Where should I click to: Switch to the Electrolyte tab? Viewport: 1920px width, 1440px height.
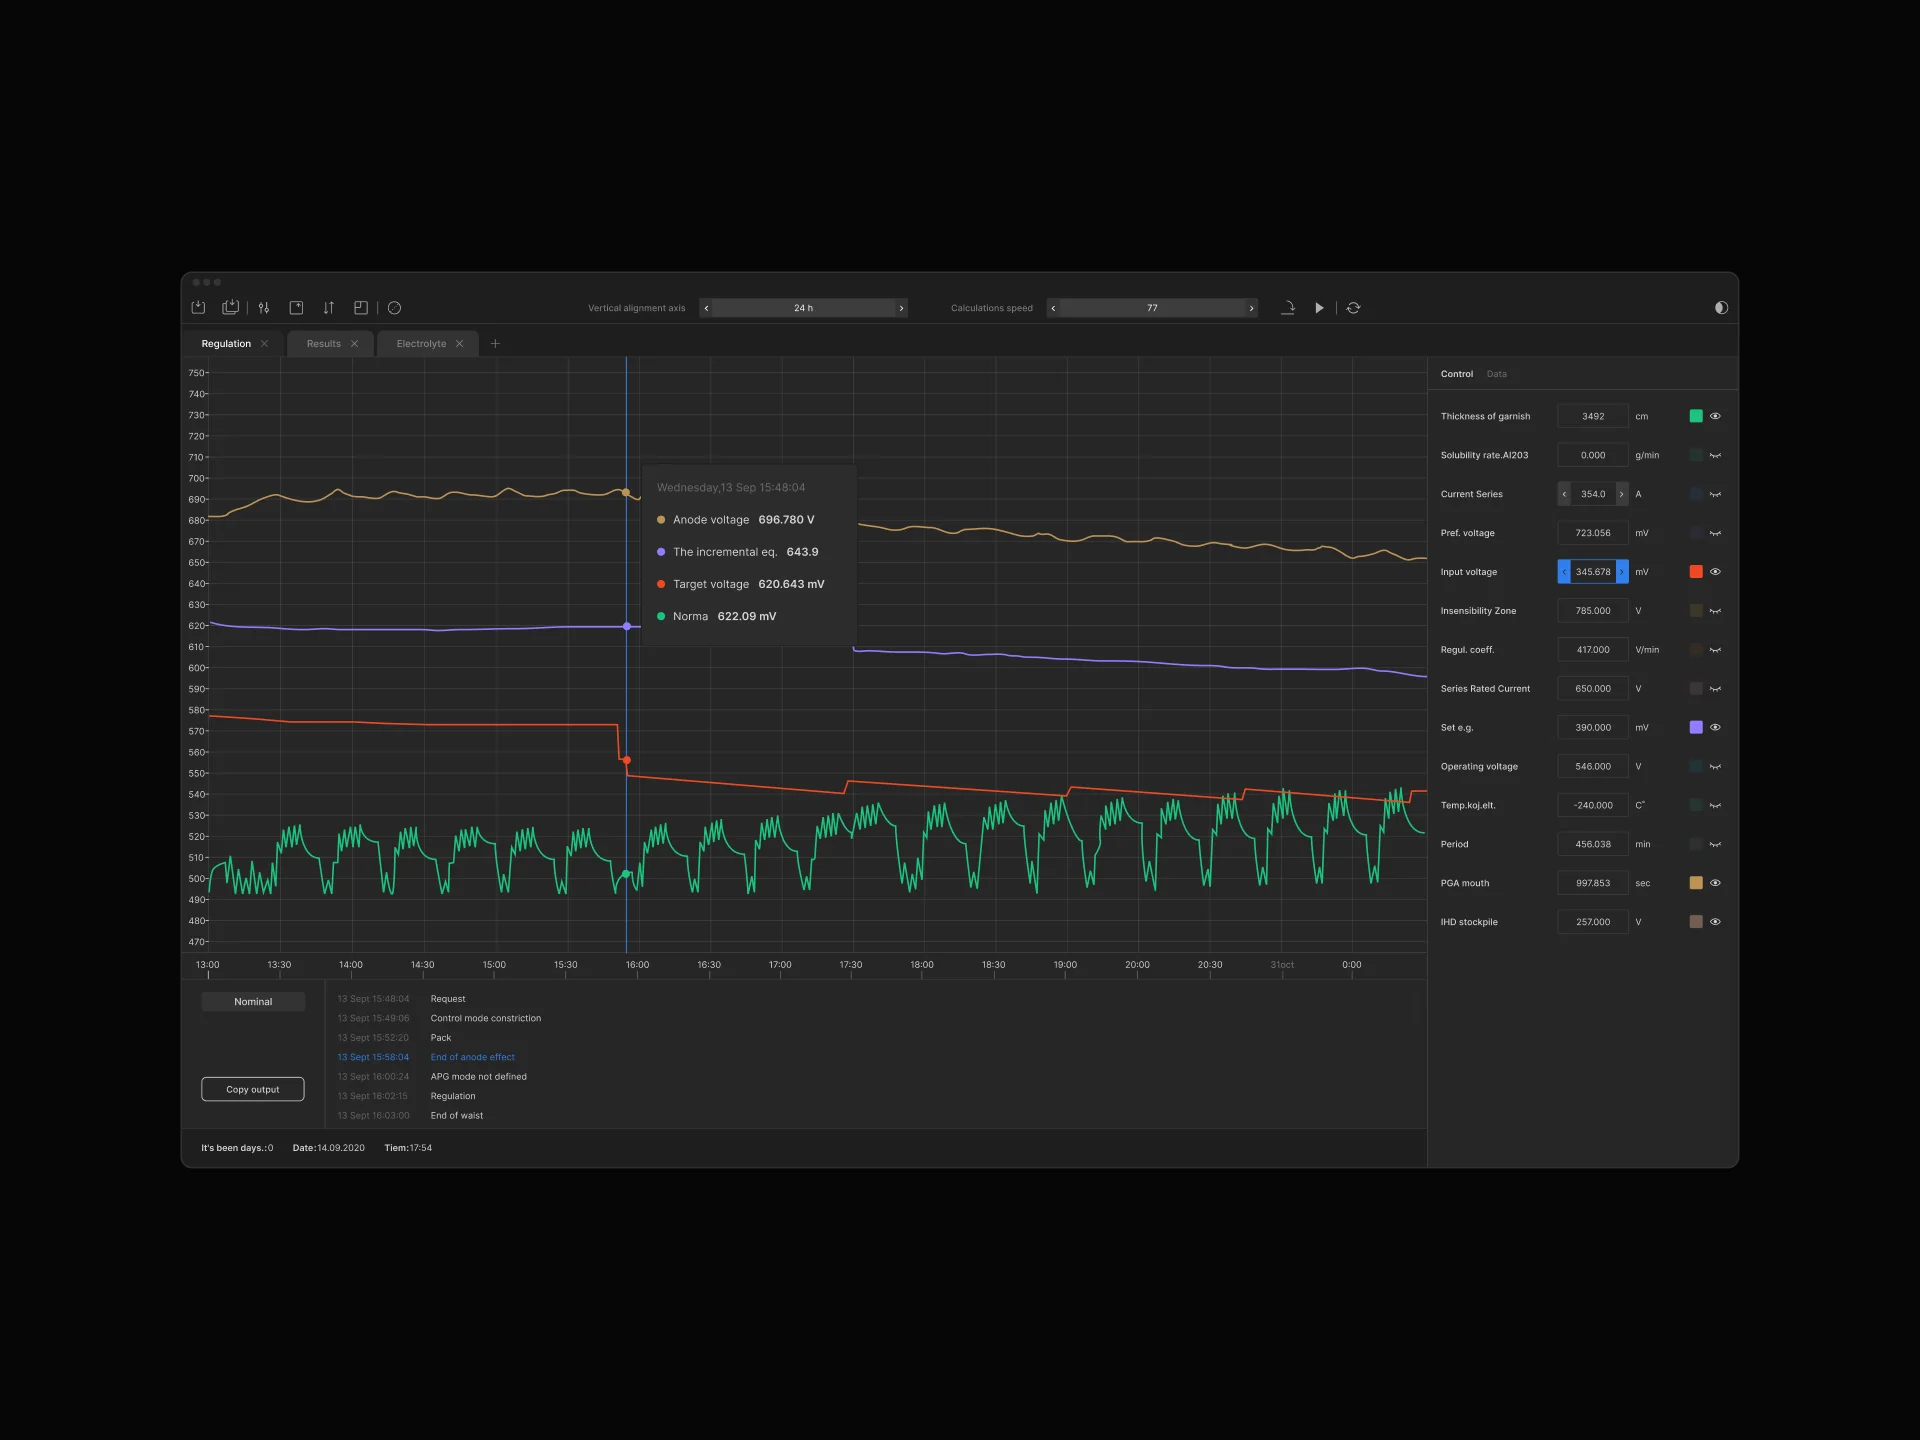click(421, 344)
